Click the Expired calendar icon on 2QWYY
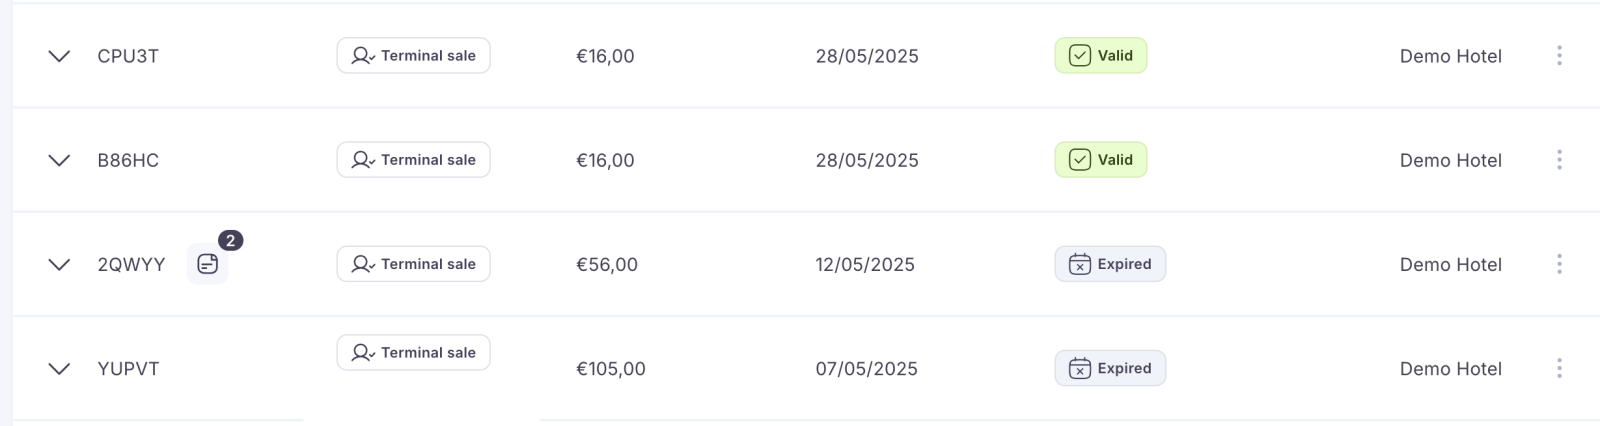 click(1080, 264)
